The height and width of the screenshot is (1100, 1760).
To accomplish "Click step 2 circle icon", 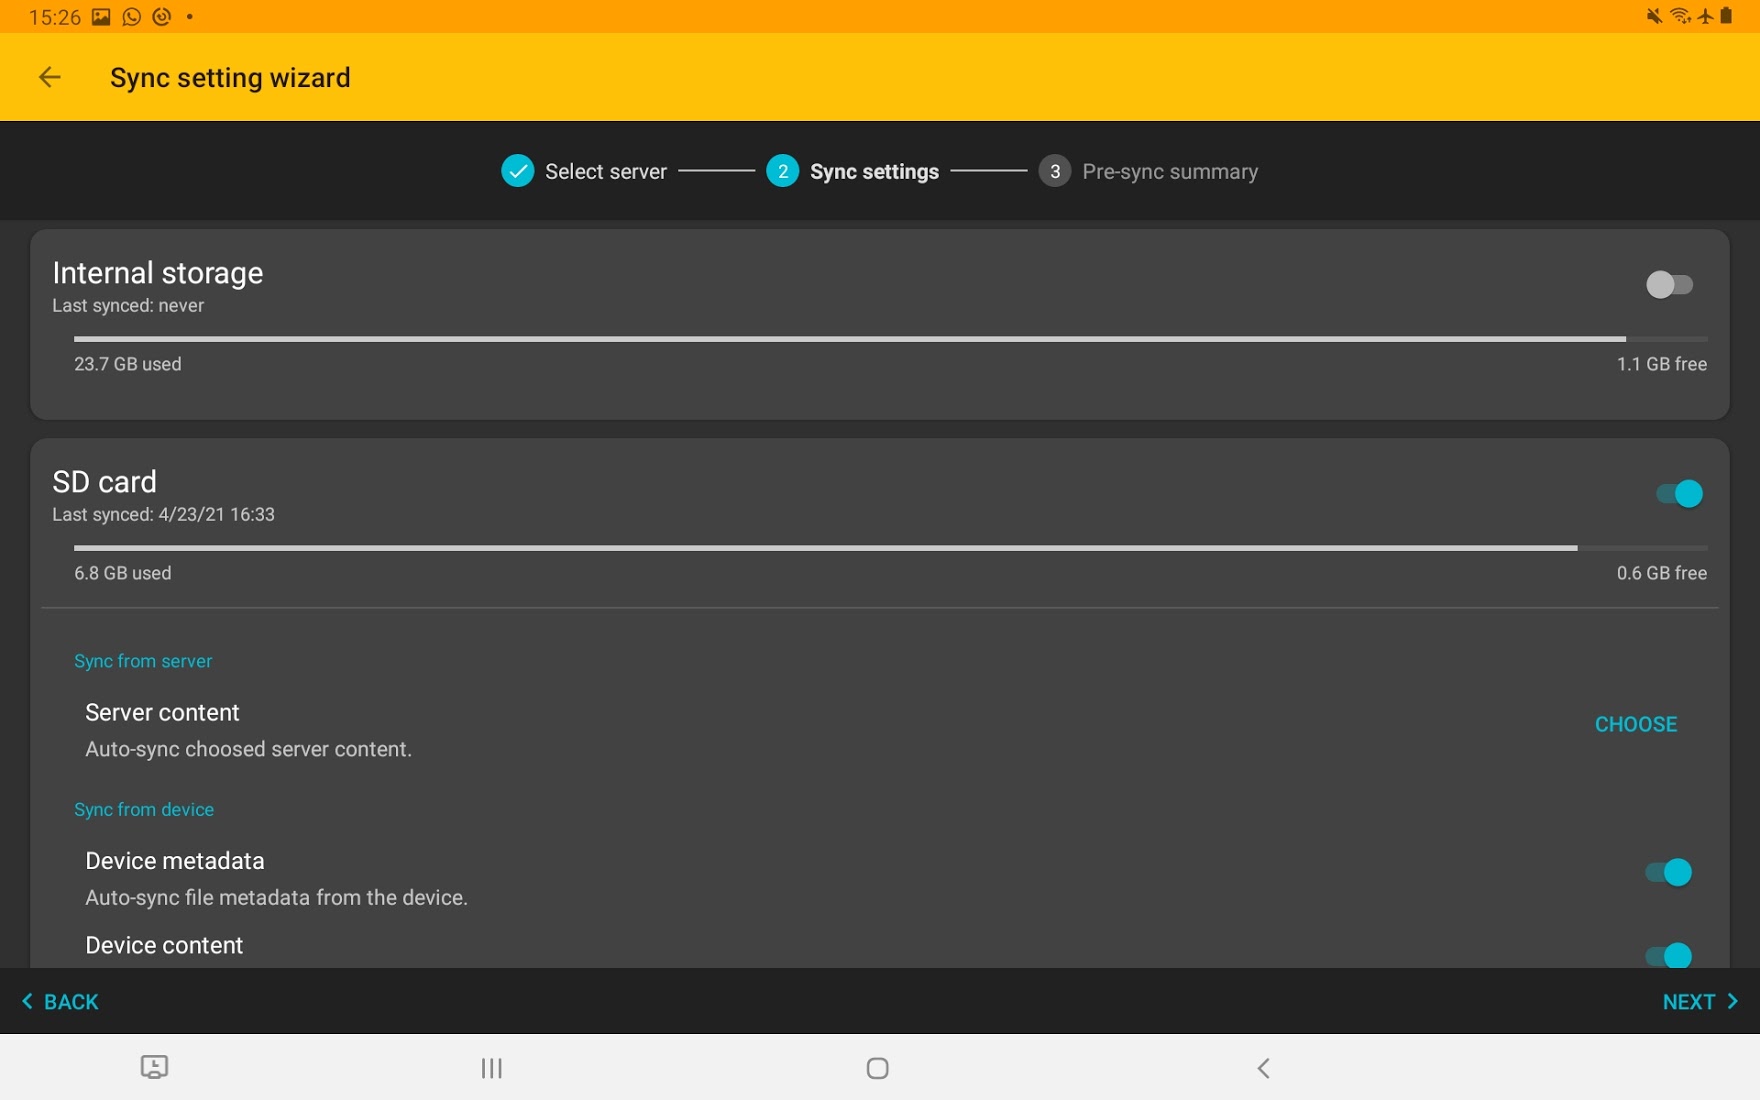I will coord(782,171).
